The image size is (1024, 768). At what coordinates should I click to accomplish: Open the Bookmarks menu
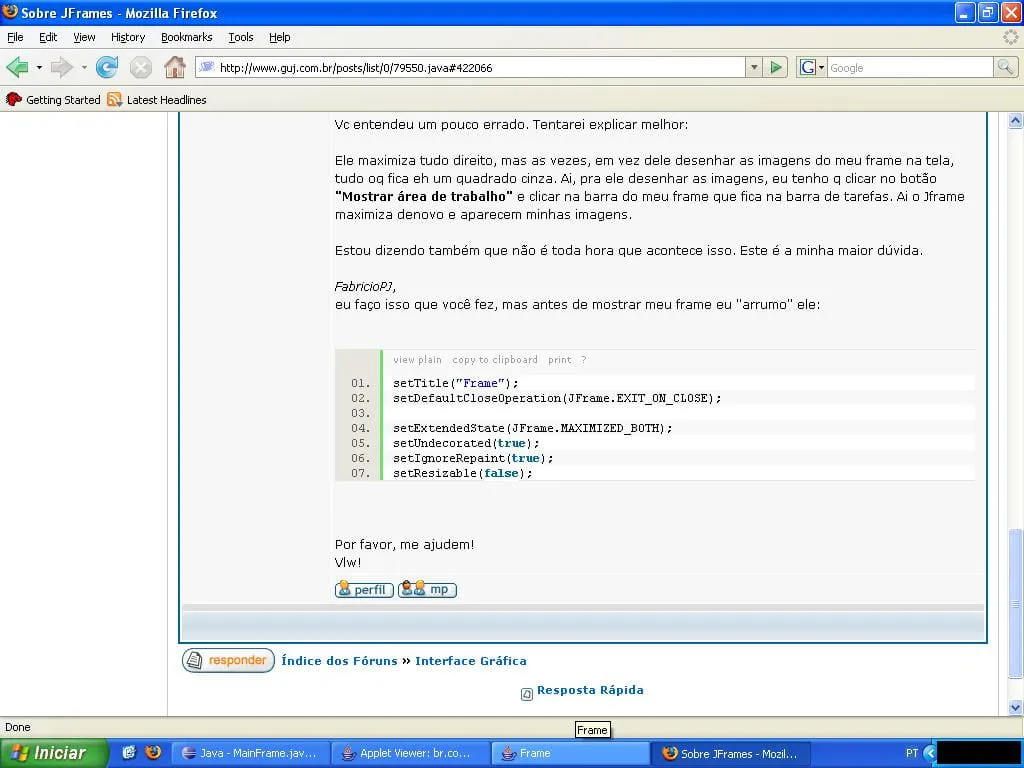pos(187,37)
